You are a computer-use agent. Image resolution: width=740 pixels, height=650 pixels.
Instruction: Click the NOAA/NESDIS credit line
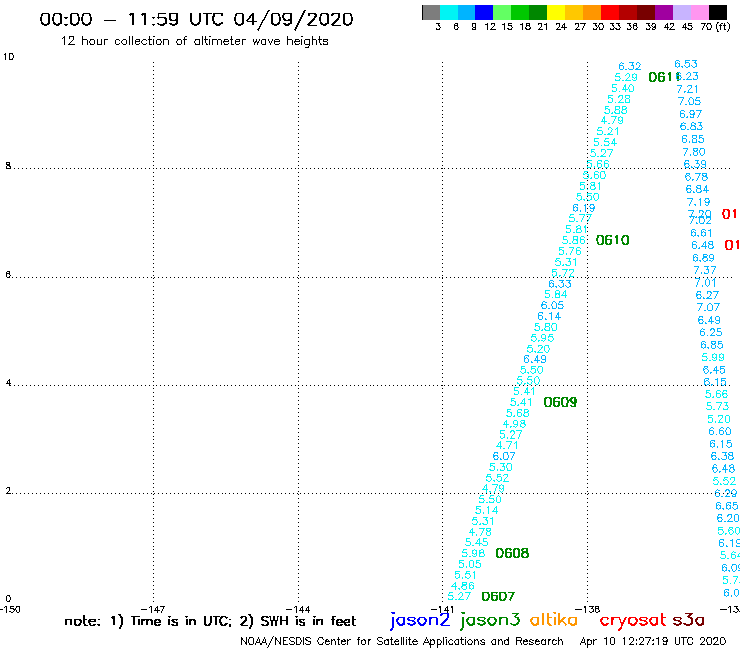coord(402,641)
